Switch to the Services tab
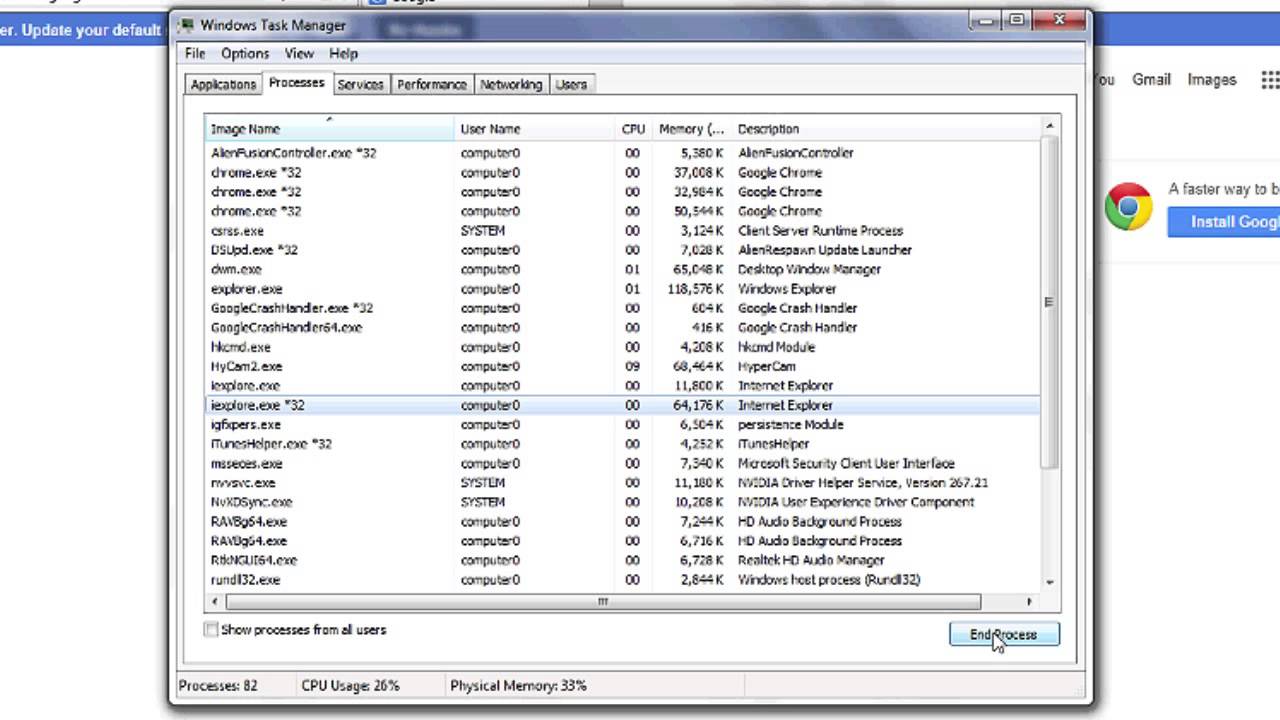1280x720 pixels. pyautogui.click(x=360, y=85)
